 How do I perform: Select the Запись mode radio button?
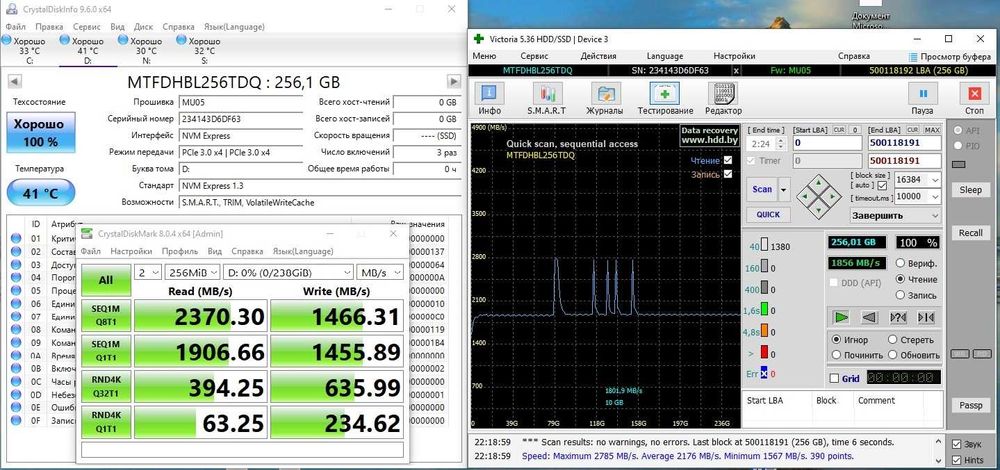pyautogui.click(x=901, y=295)
